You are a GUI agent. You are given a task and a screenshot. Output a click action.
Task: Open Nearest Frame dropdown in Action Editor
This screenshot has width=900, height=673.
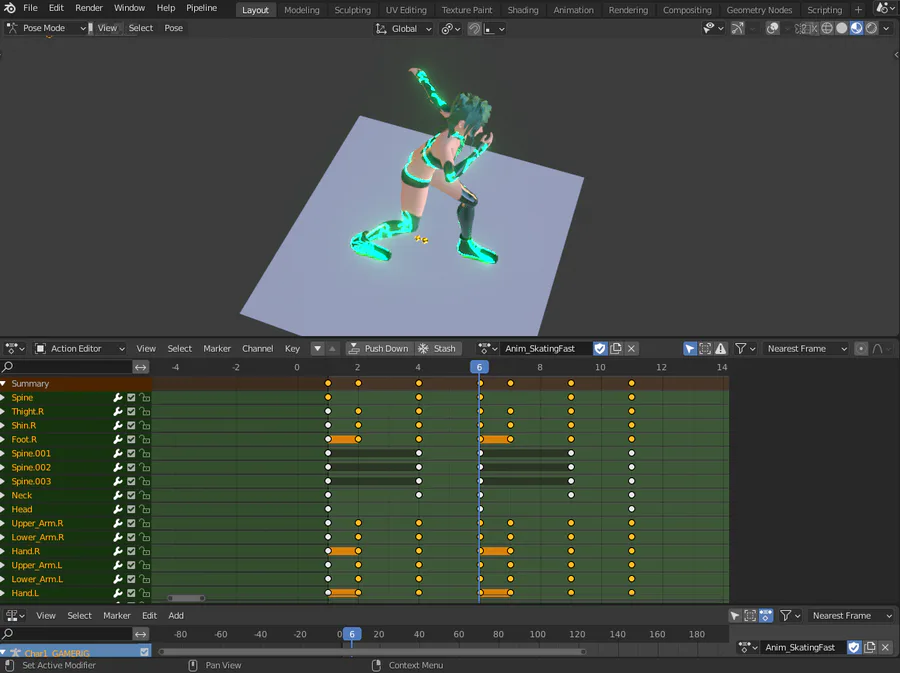(805, 348)
